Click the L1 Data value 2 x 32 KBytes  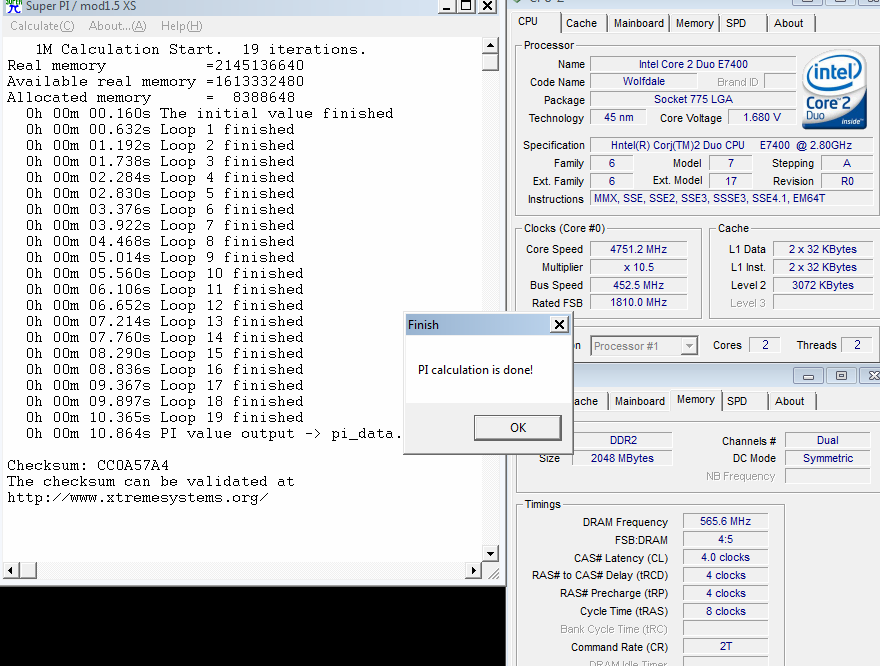pos(823,249)
